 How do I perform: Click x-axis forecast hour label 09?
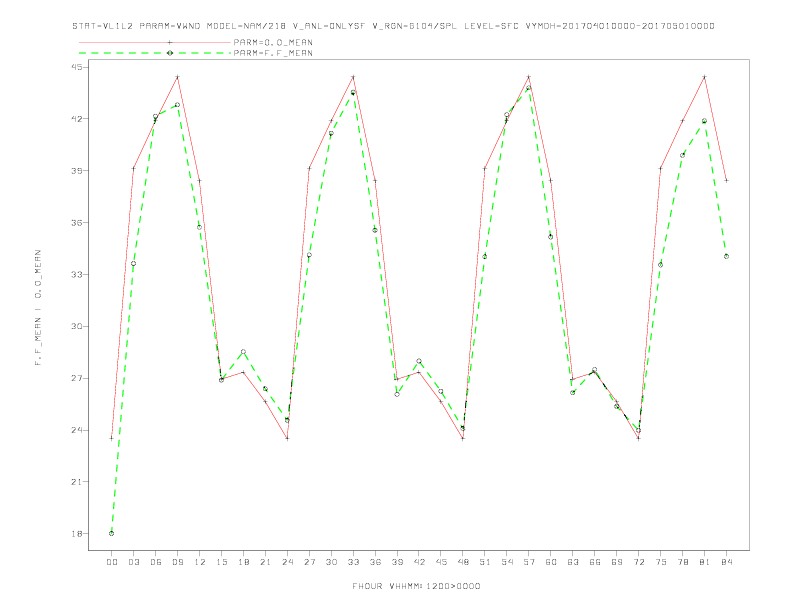[177, 562]
